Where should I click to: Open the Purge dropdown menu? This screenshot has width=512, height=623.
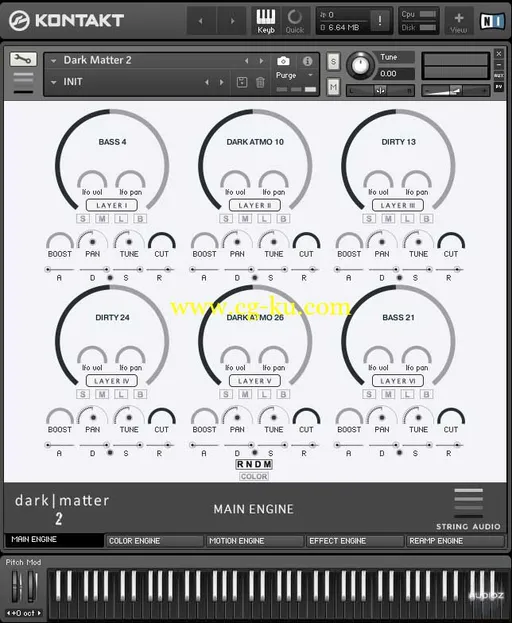pos(310,75)
